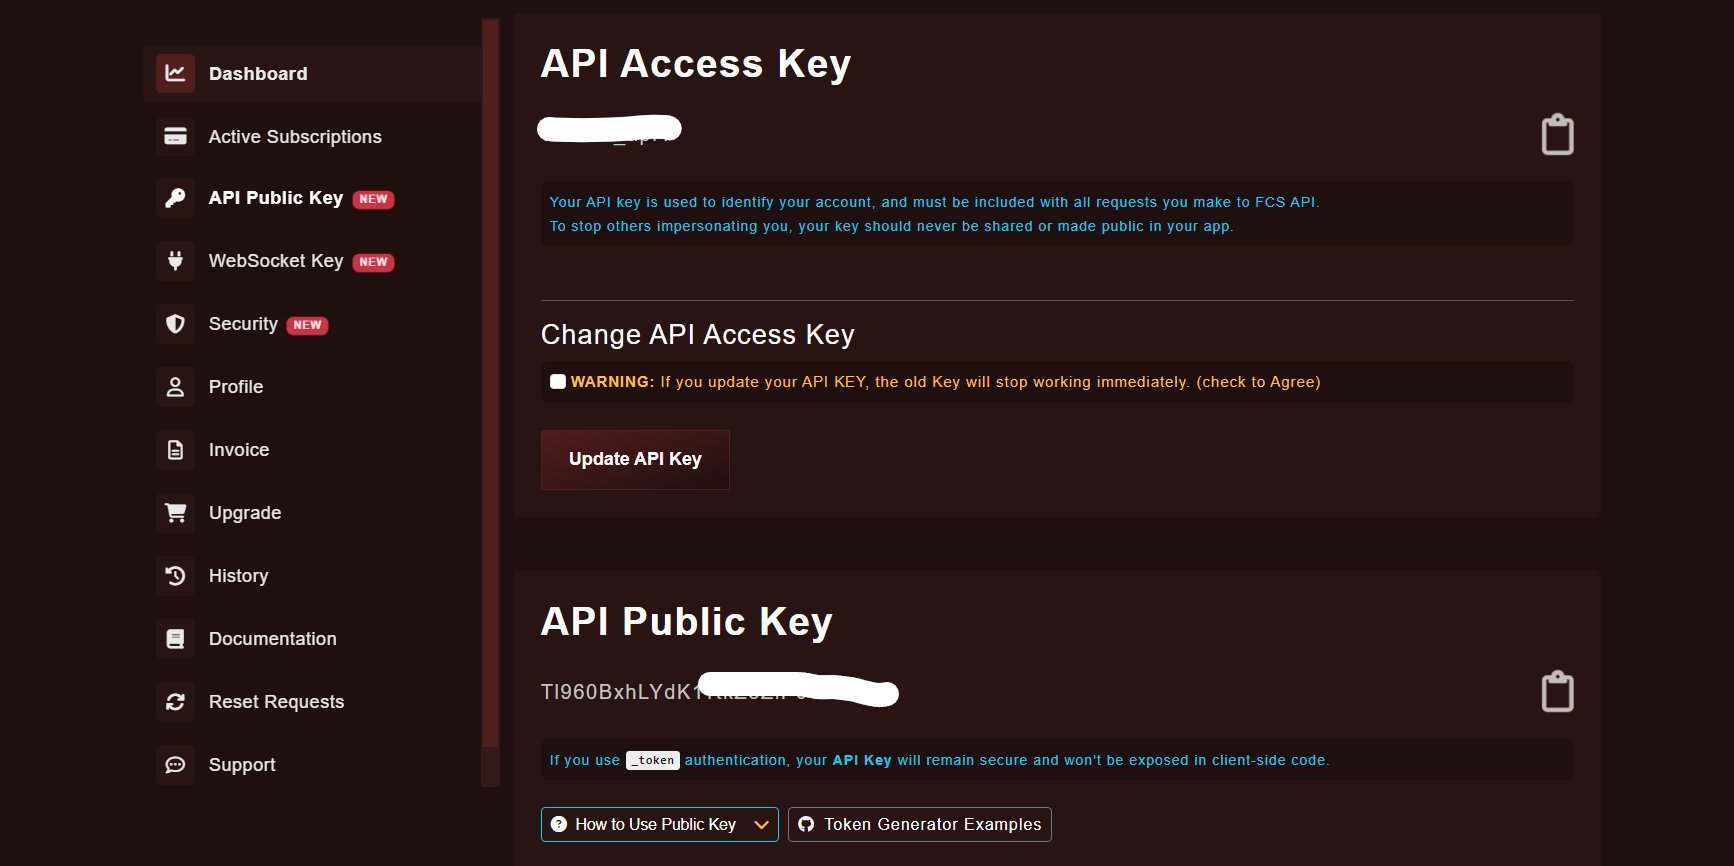Copy the API Access Key to clipboard
Screen dimensions: 1734x866
(1557, 135)
